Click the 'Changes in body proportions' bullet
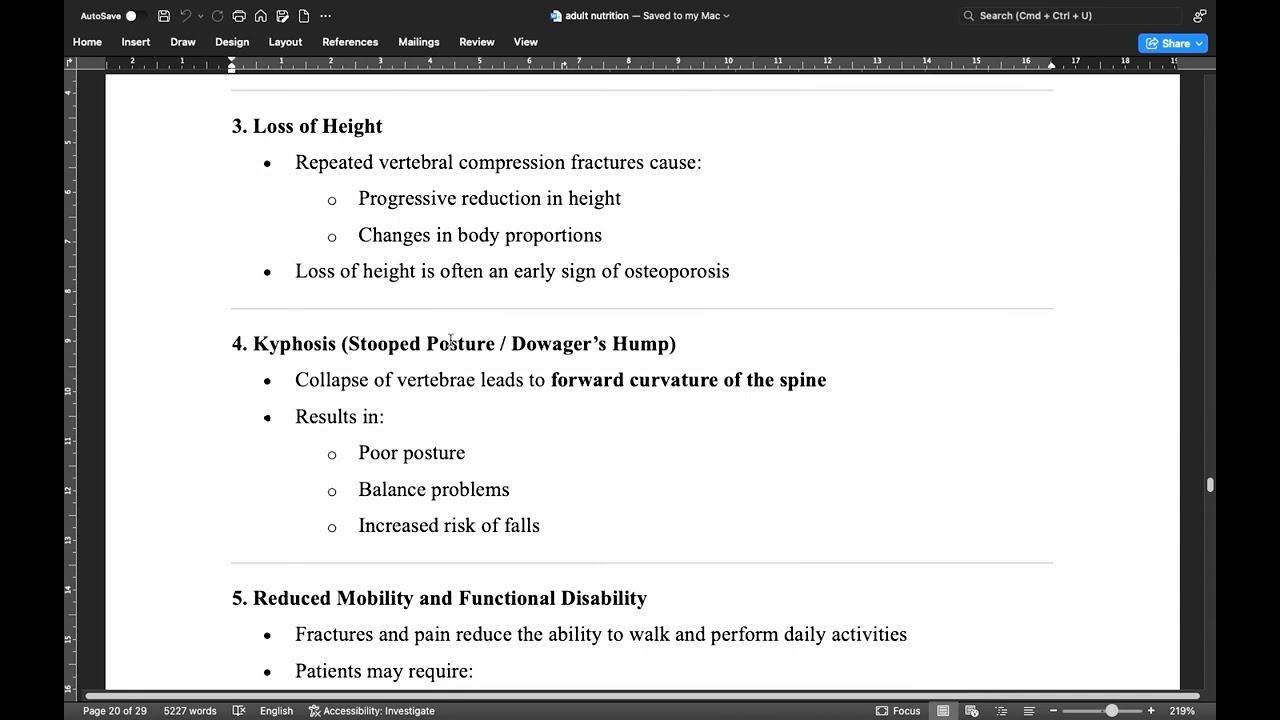Viewport: 1280px width, 720px height. [480, 235]
